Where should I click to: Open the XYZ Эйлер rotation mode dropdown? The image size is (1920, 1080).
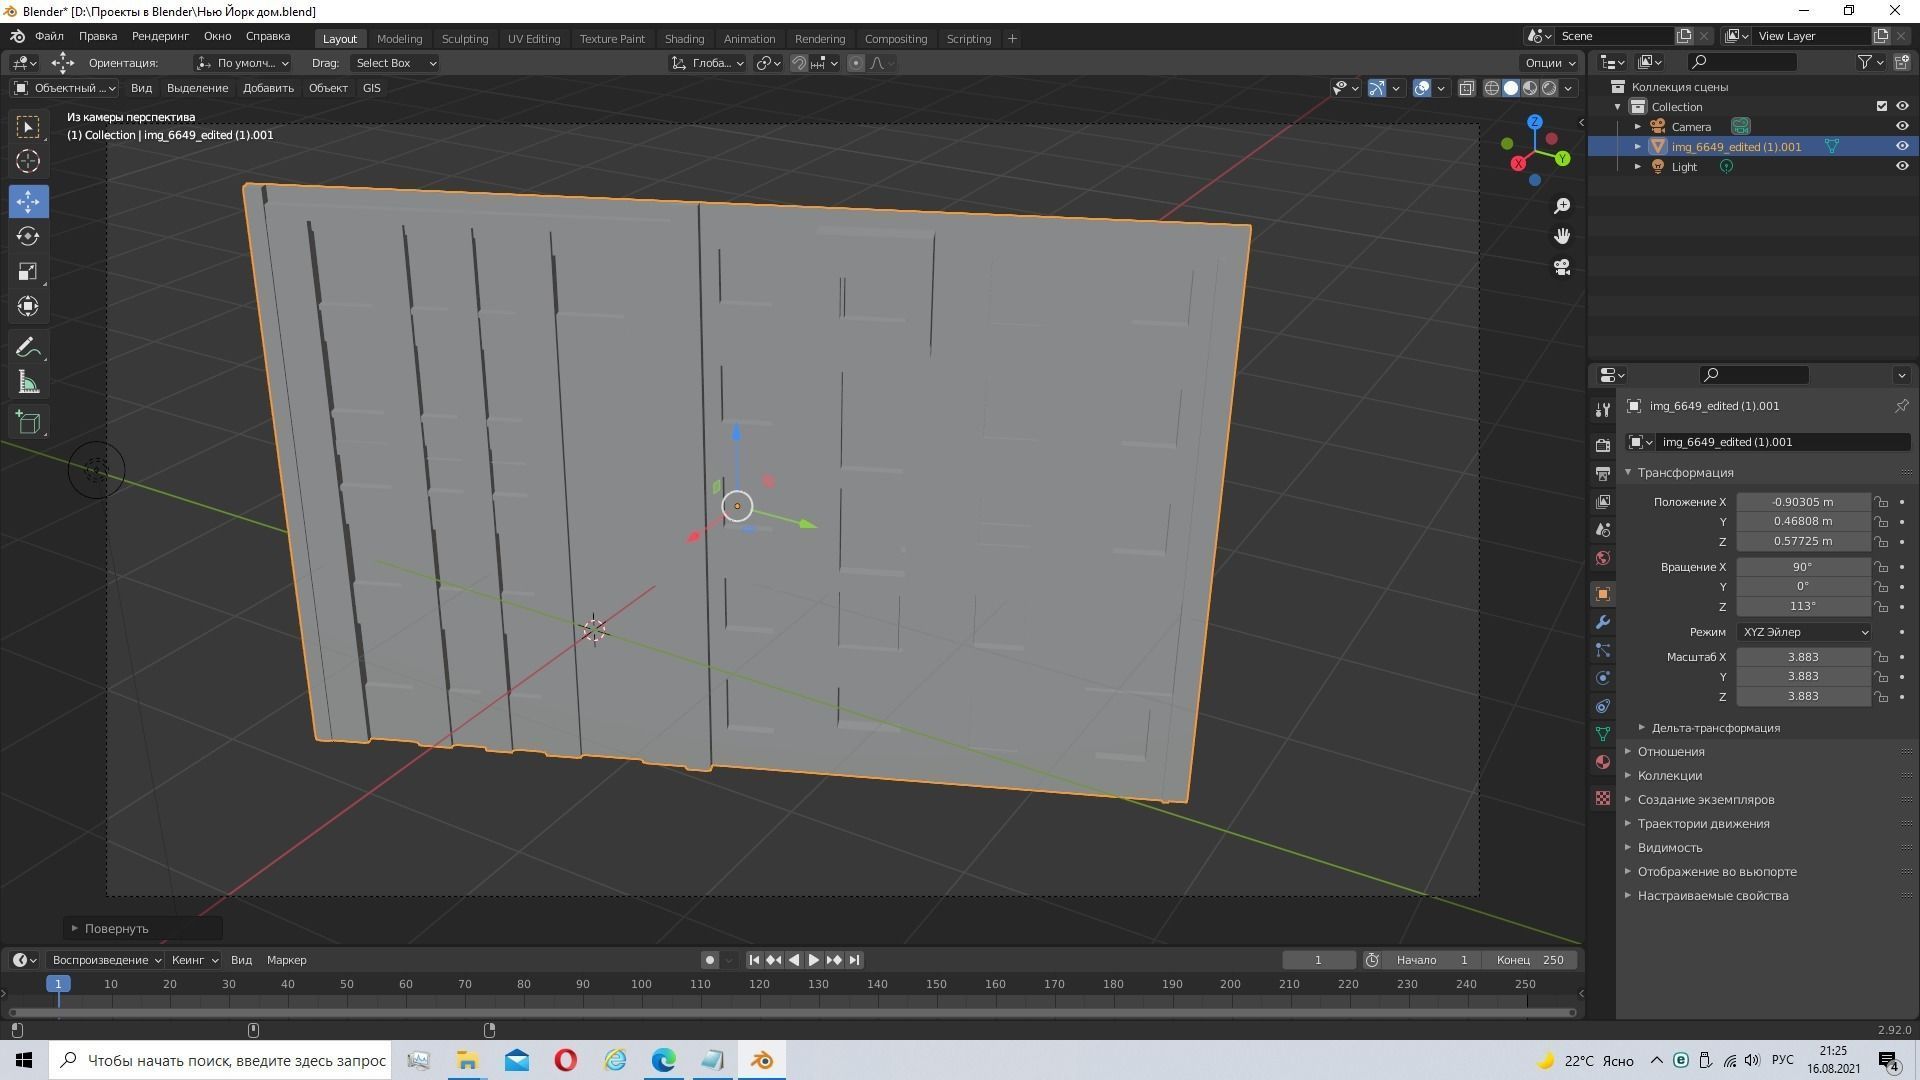point(1804,632)
